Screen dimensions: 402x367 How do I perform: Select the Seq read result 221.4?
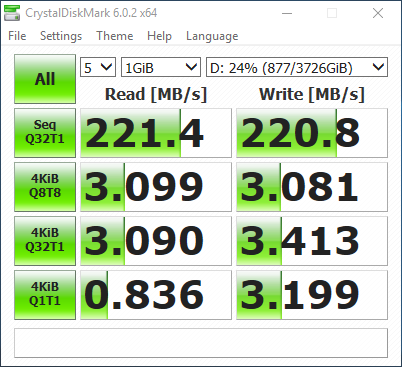156,133
